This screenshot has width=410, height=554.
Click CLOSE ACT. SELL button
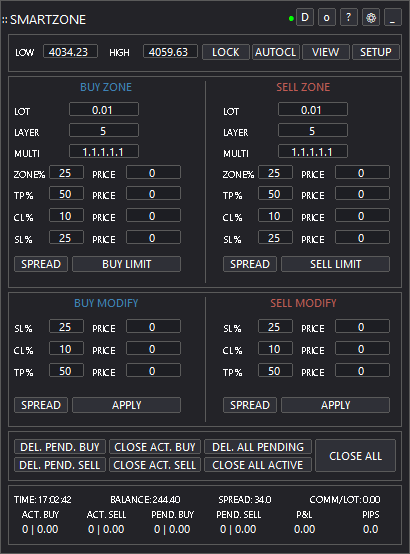155,465
